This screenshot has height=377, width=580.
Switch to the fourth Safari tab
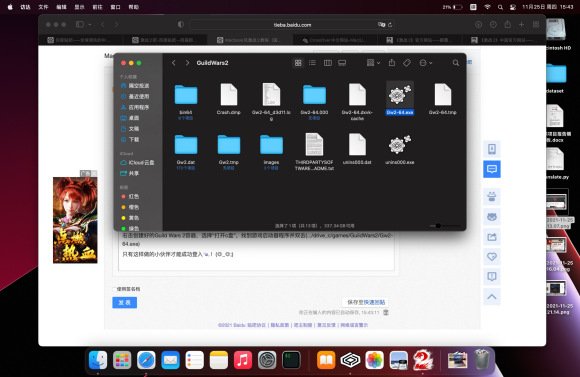click(x=334, y=40)
